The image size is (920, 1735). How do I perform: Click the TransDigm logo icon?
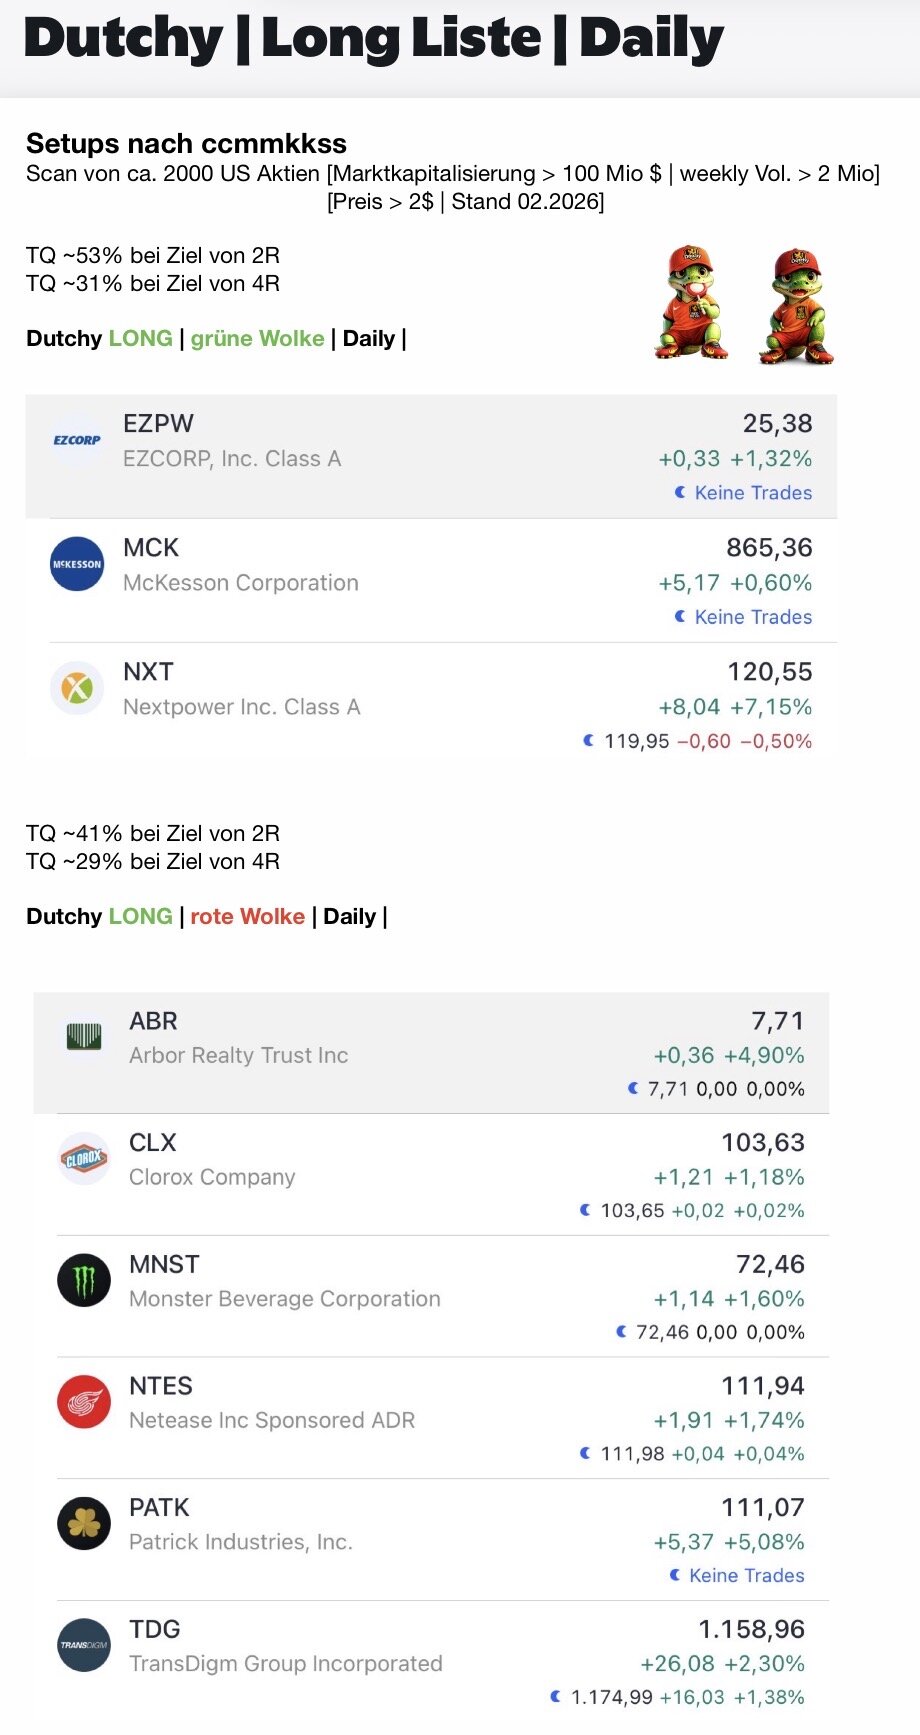click(x=84, y=1645)
